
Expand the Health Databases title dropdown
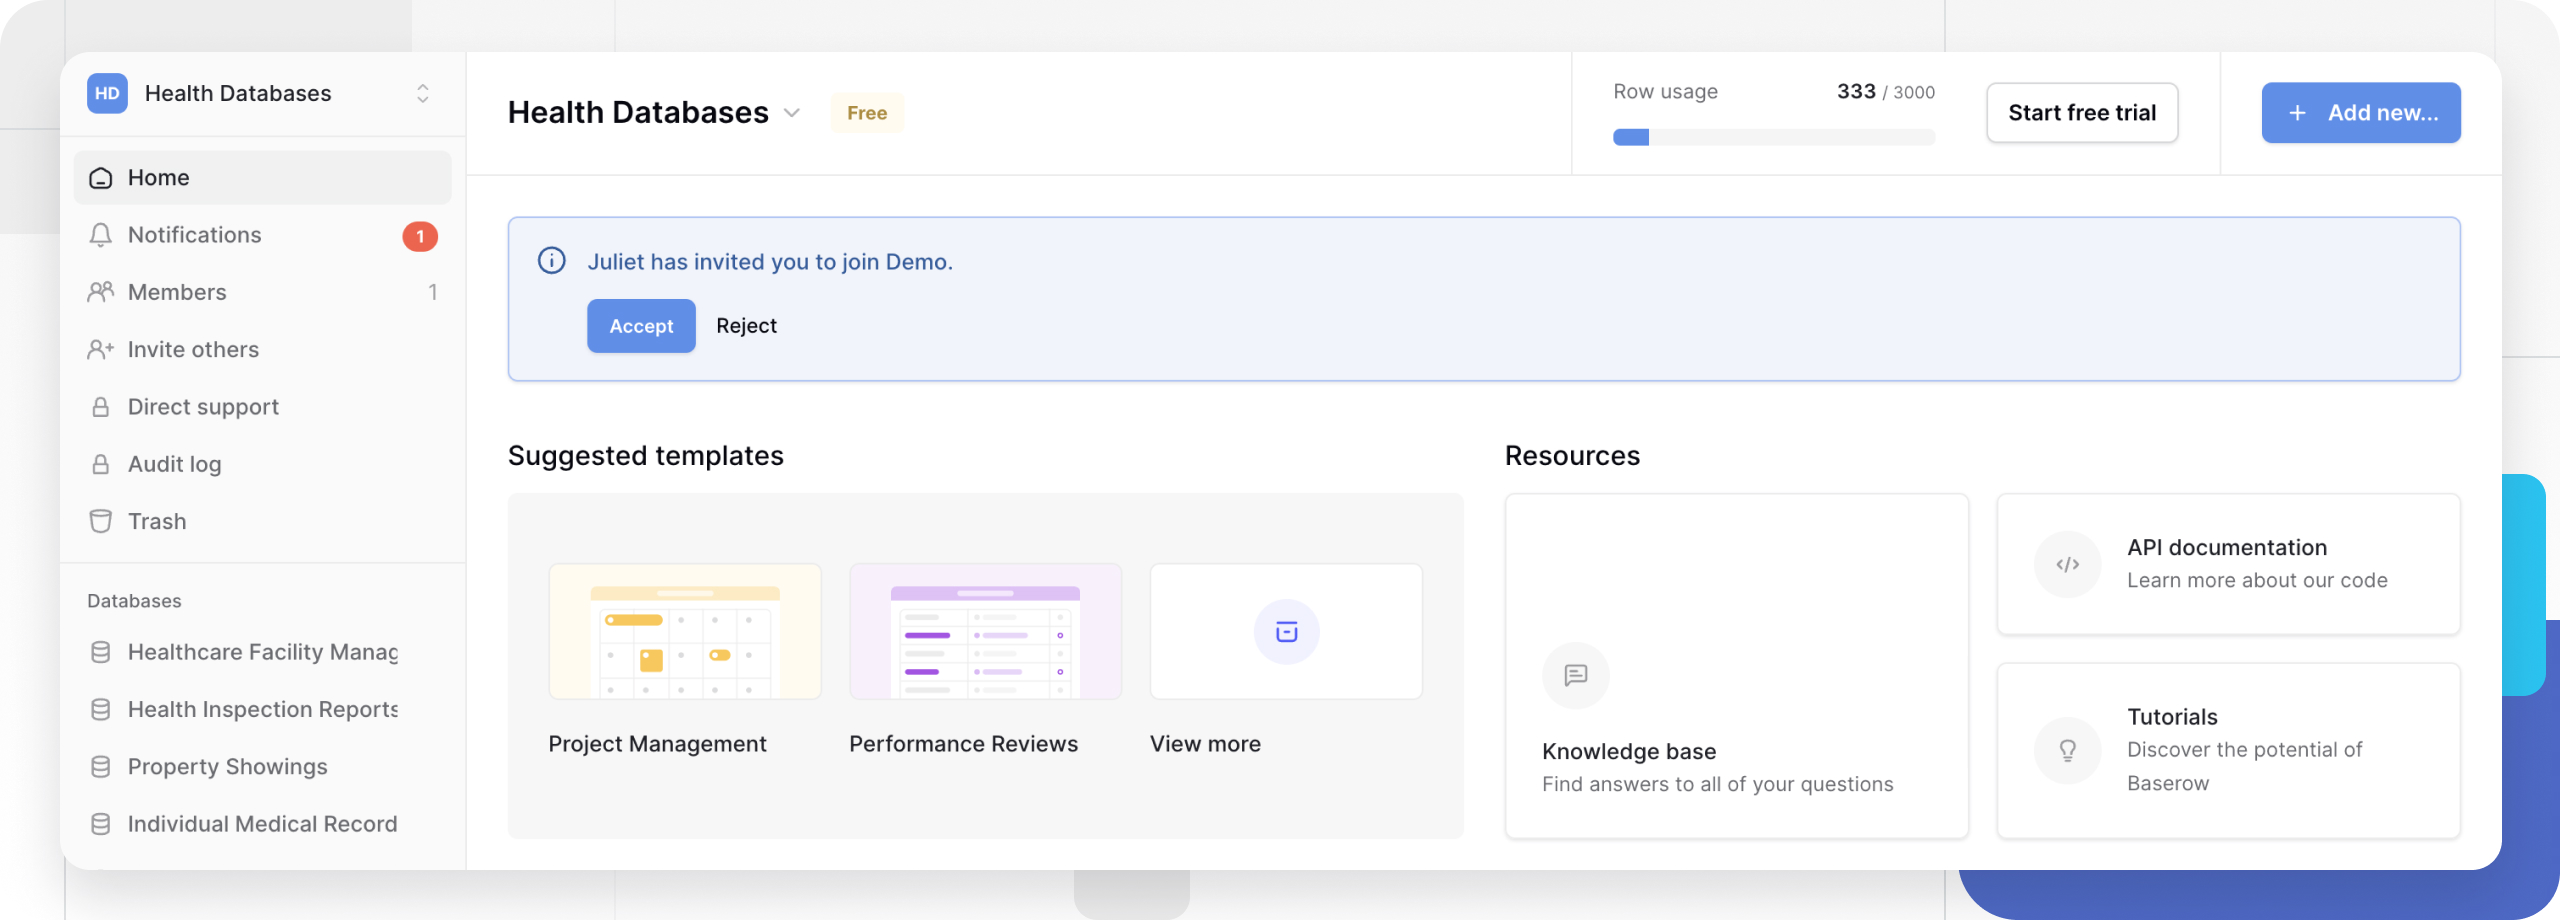[792, 113]
